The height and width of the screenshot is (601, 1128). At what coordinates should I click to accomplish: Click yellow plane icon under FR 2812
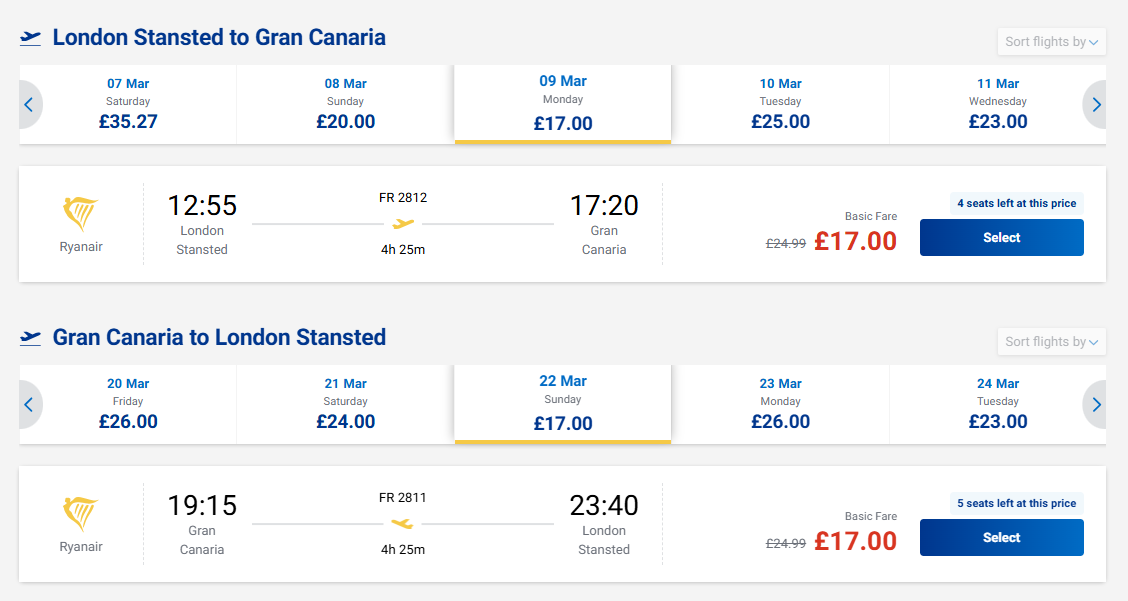point(403,224)
